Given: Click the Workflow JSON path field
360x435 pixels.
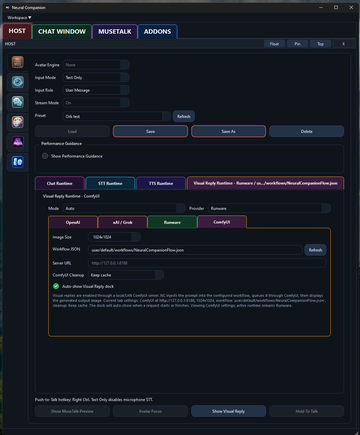Looking at the screenshot, I should [195, 250].
